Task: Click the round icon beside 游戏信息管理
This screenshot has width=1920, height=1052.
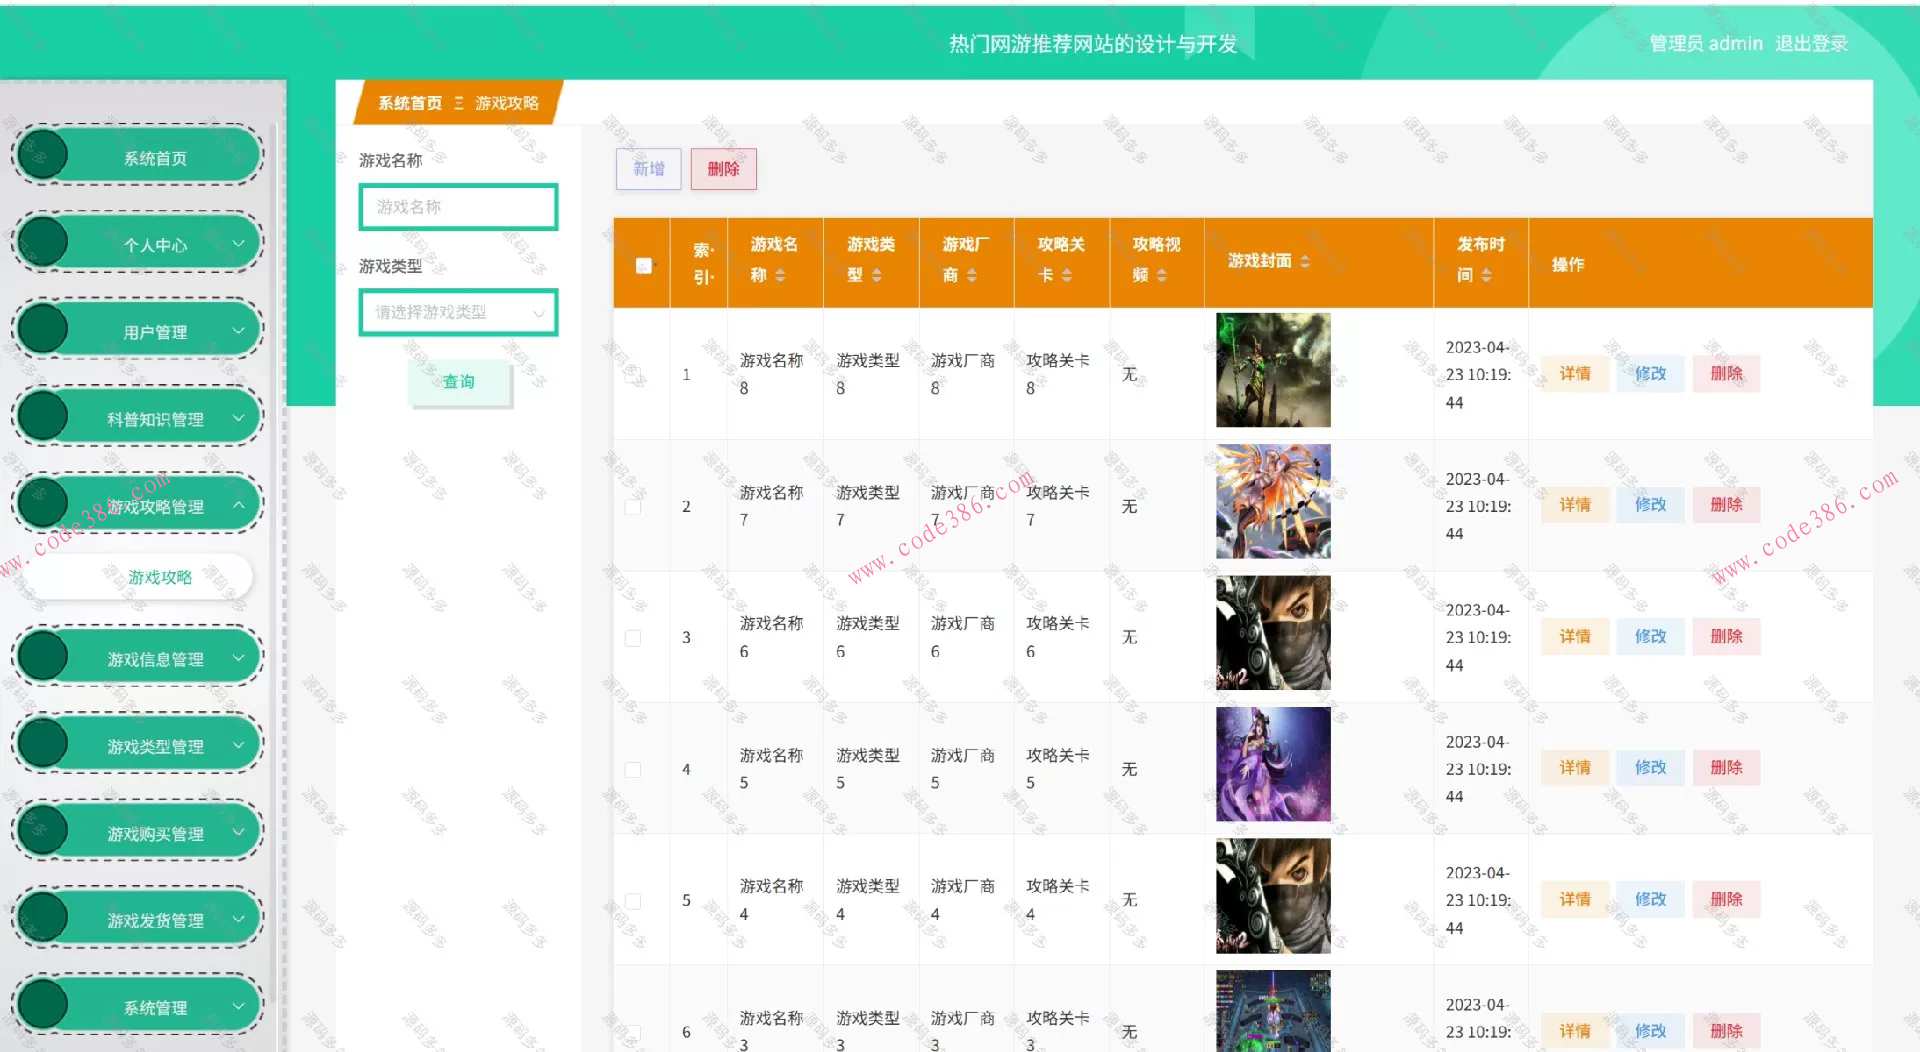Action: (43, 656)
